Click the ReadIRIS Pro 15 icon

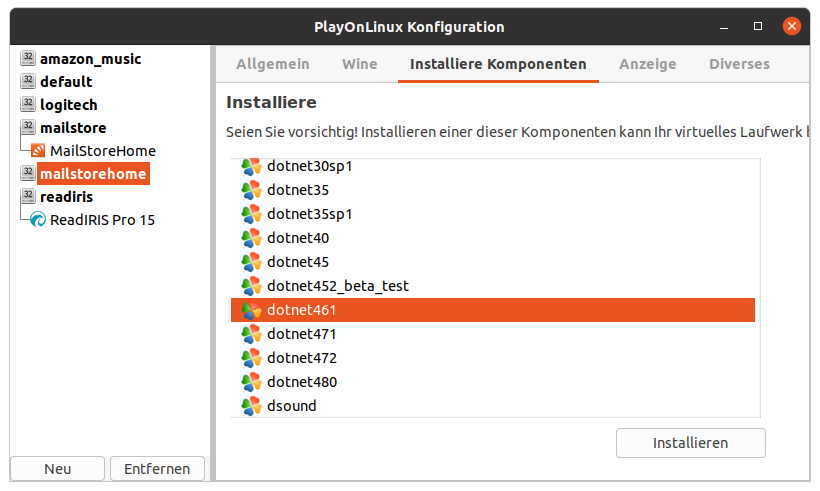tap(38, 220)
